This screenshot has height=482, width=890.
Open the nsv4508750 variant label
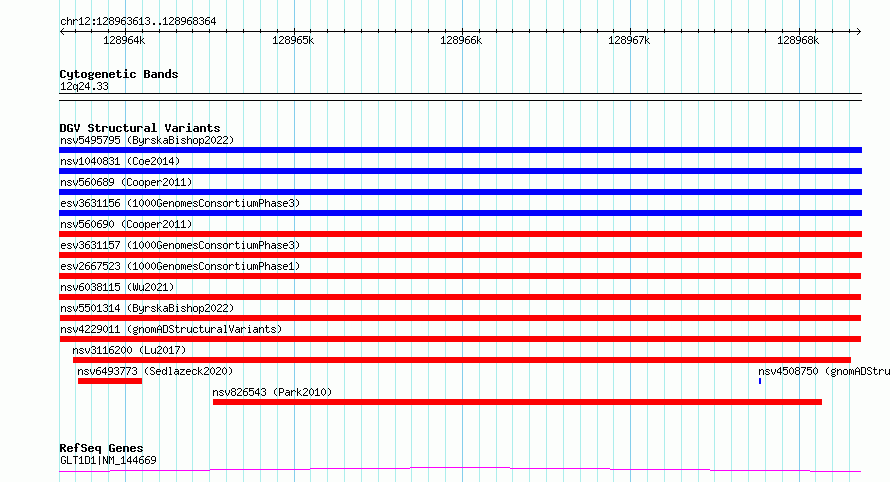tap(824, 371)
